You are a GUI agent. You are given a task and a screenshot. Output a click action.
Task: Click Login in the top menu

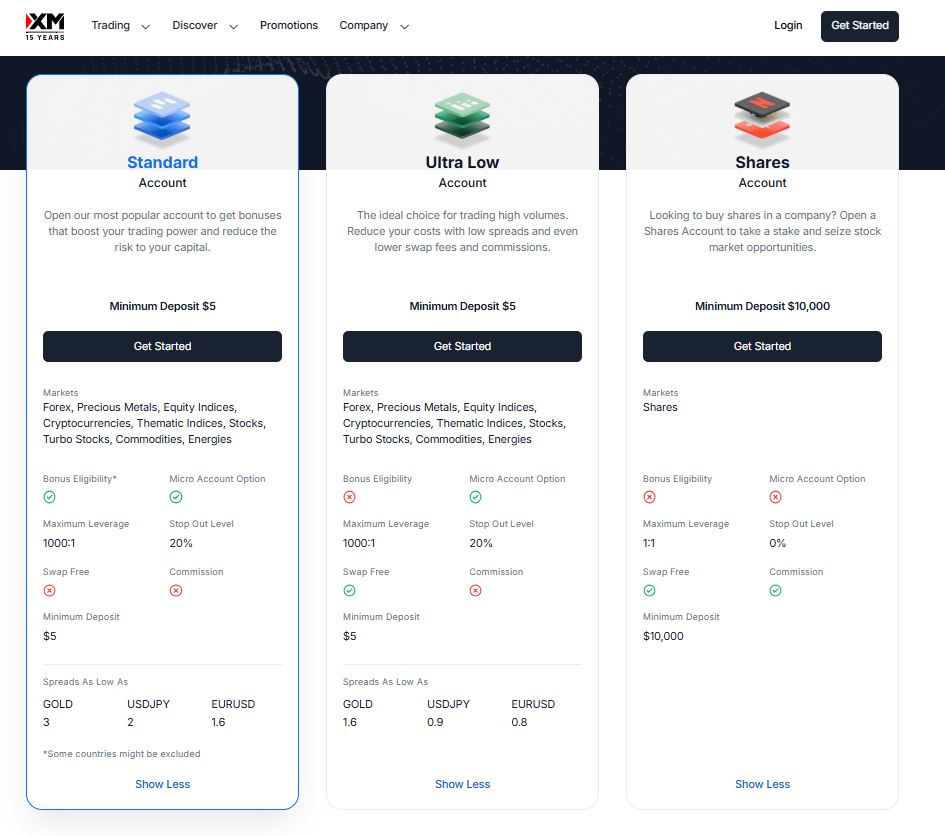(788, 25)
